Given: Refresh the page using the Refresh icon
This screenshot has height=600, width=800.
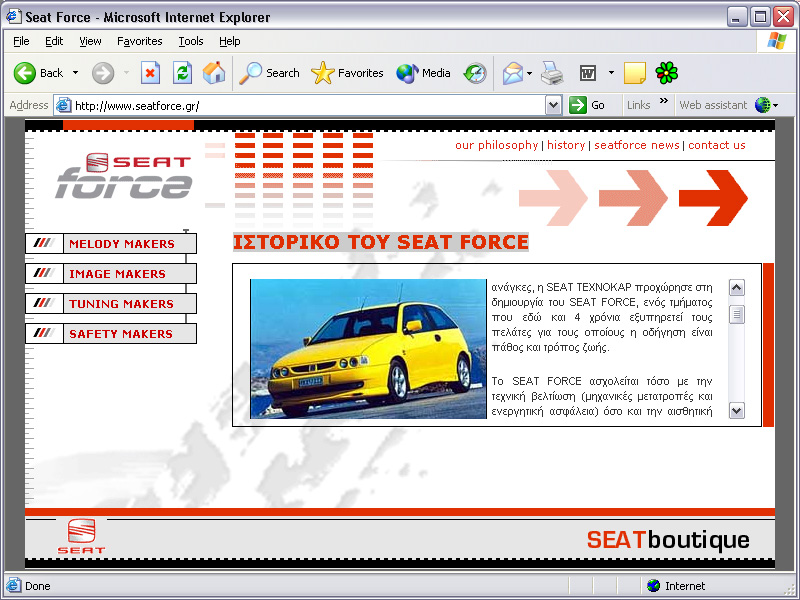Looking at the screenshot, I should click(182, 73).
